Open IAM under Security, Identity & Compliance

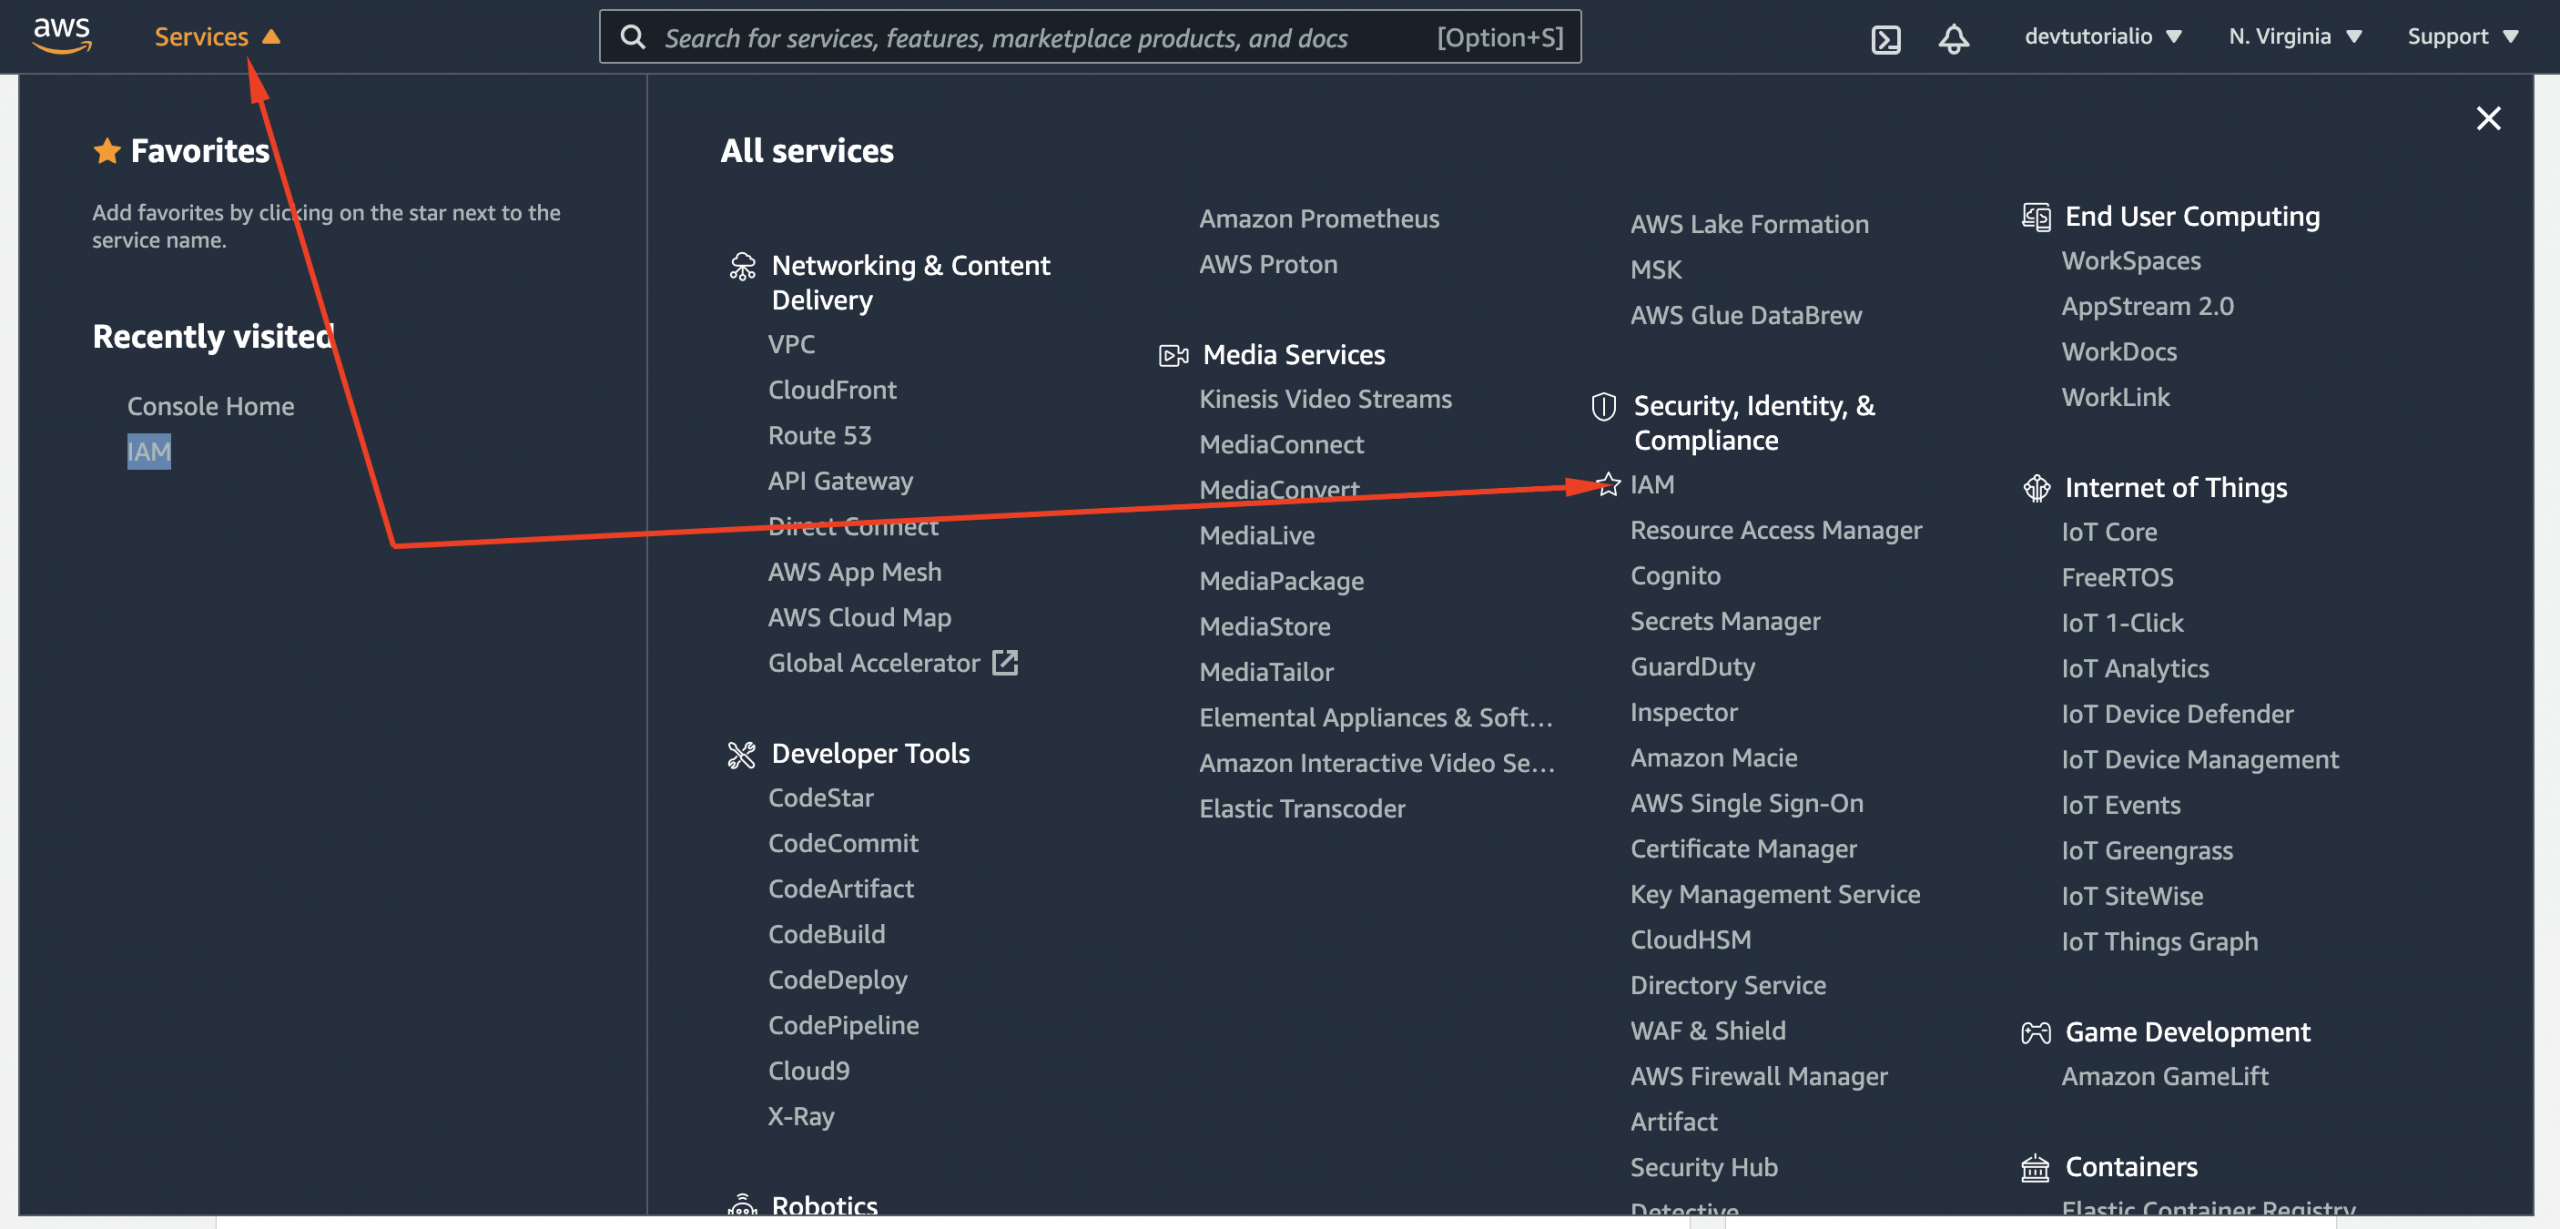(x=1652, y=484)
